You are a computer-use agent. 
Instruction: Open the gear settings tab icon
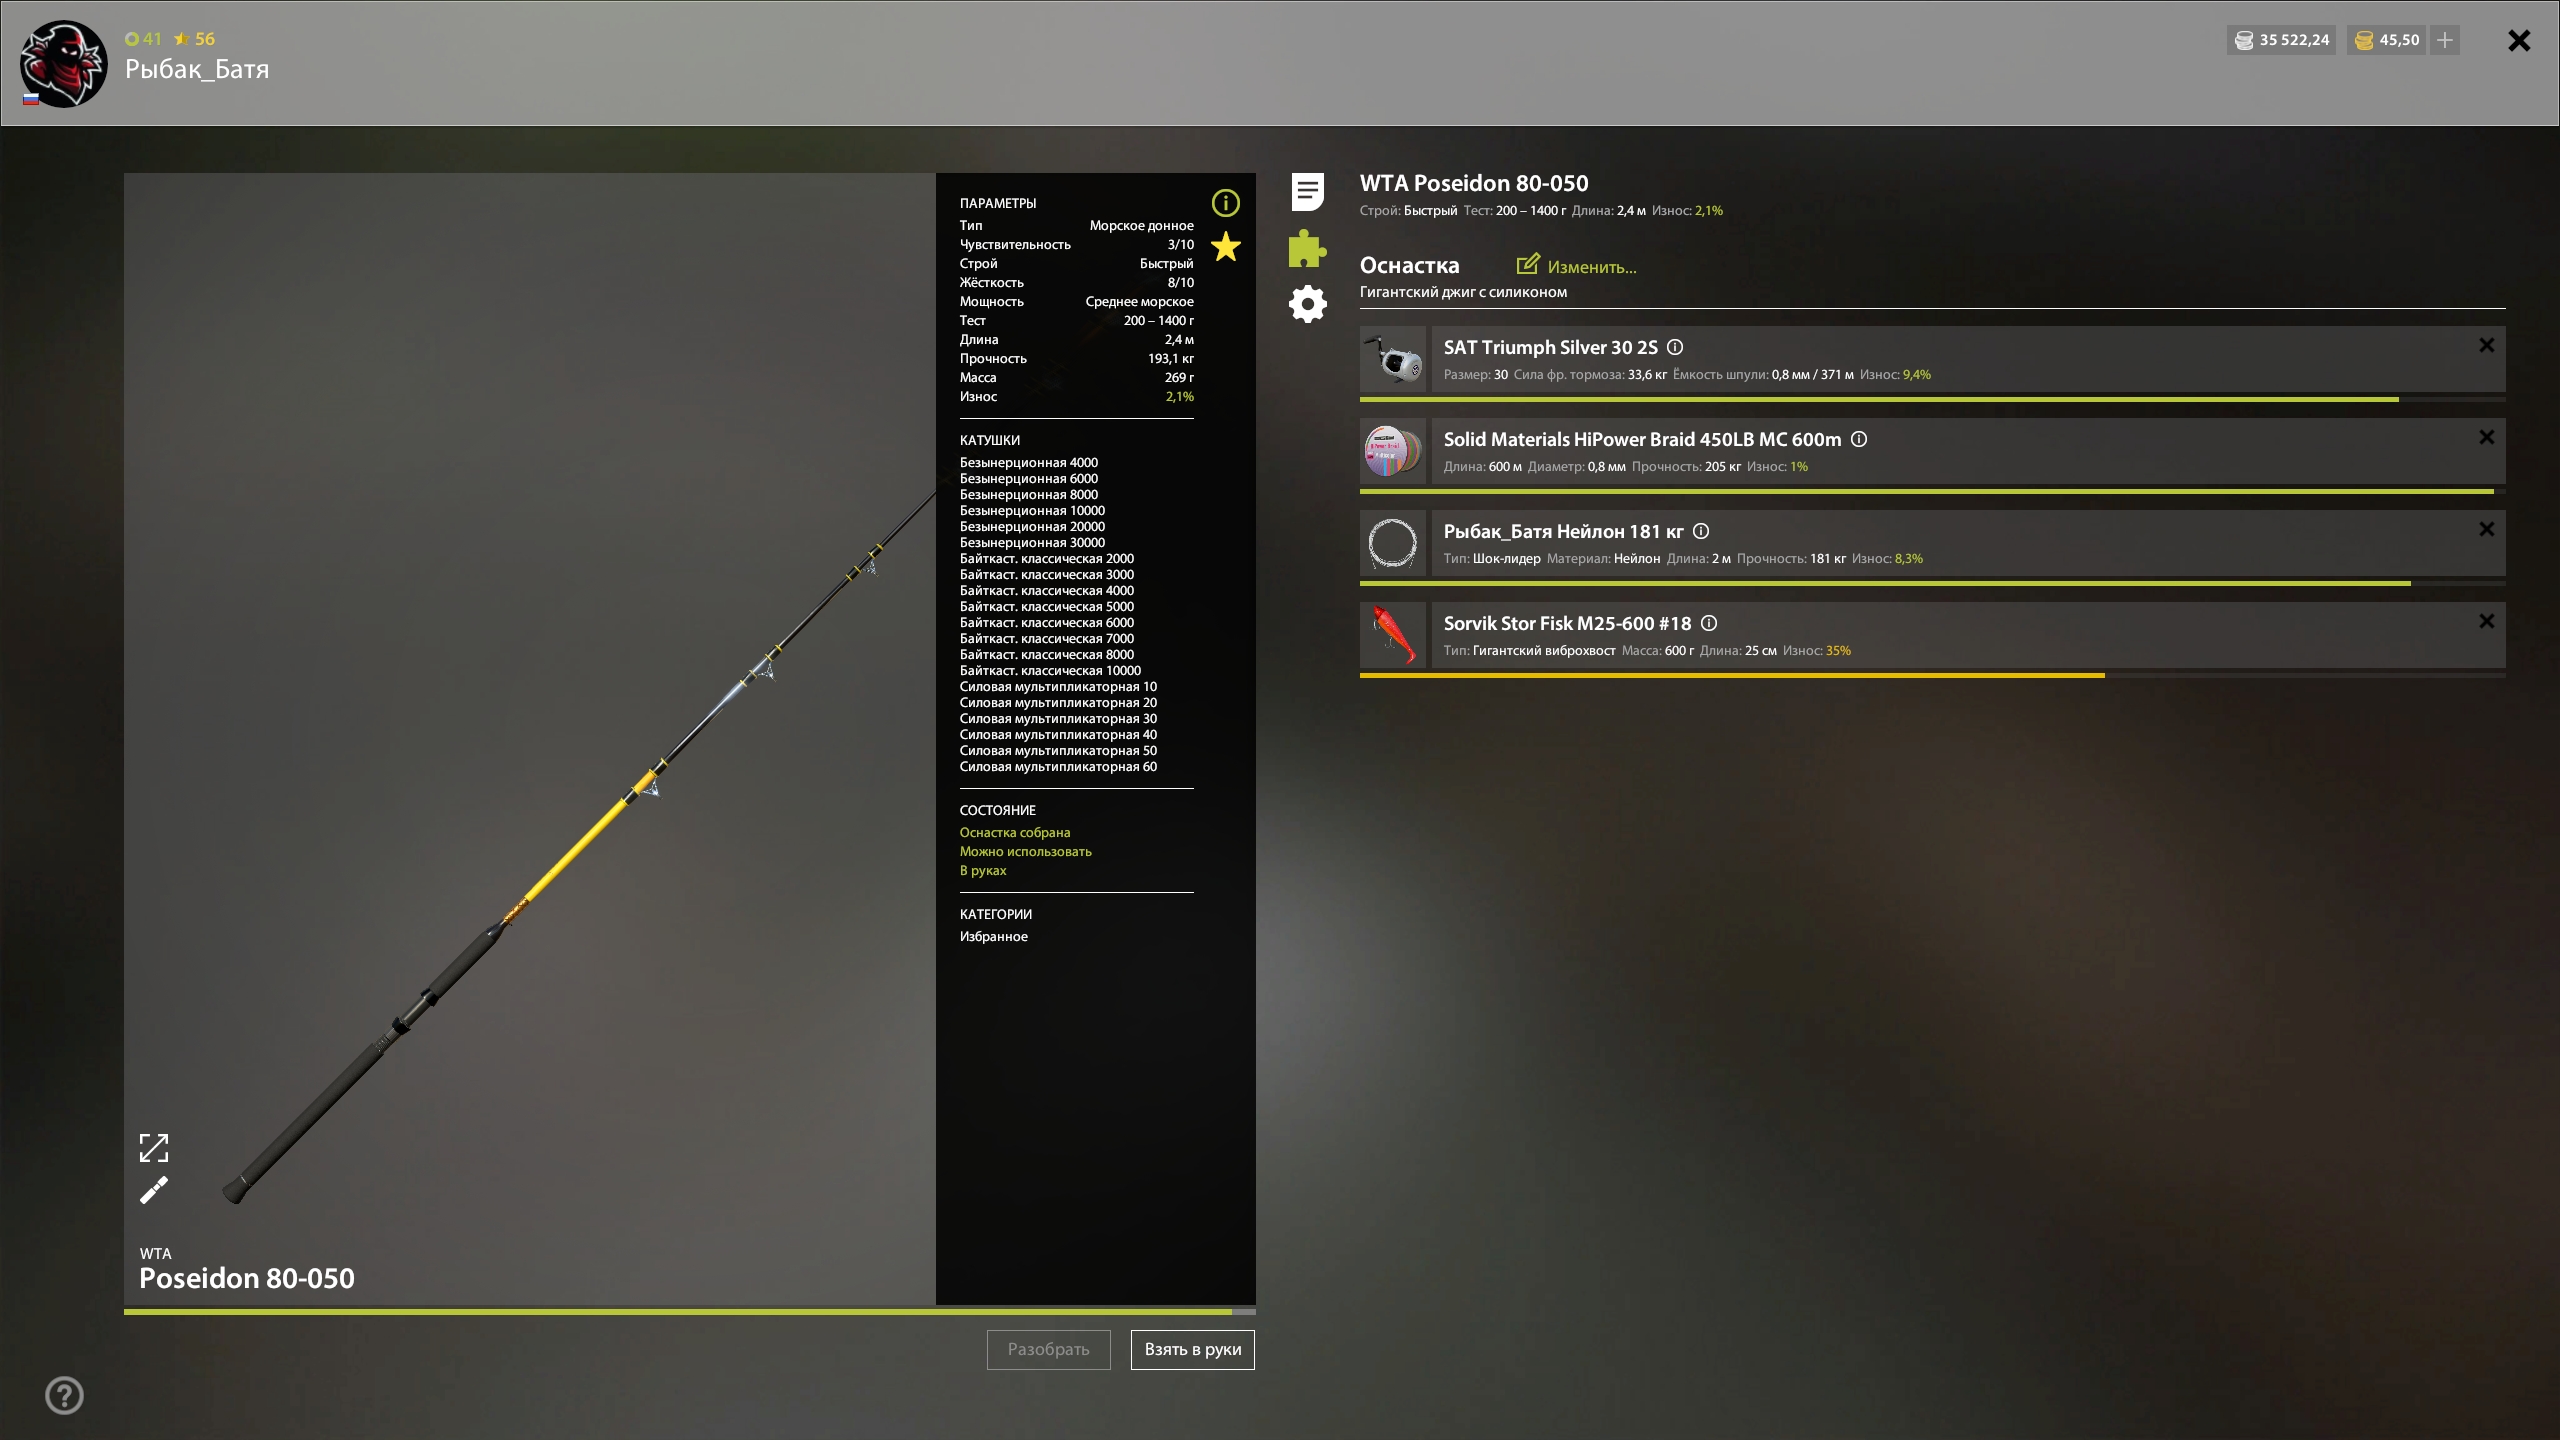pyautogui.click(x=1307, y=304)
